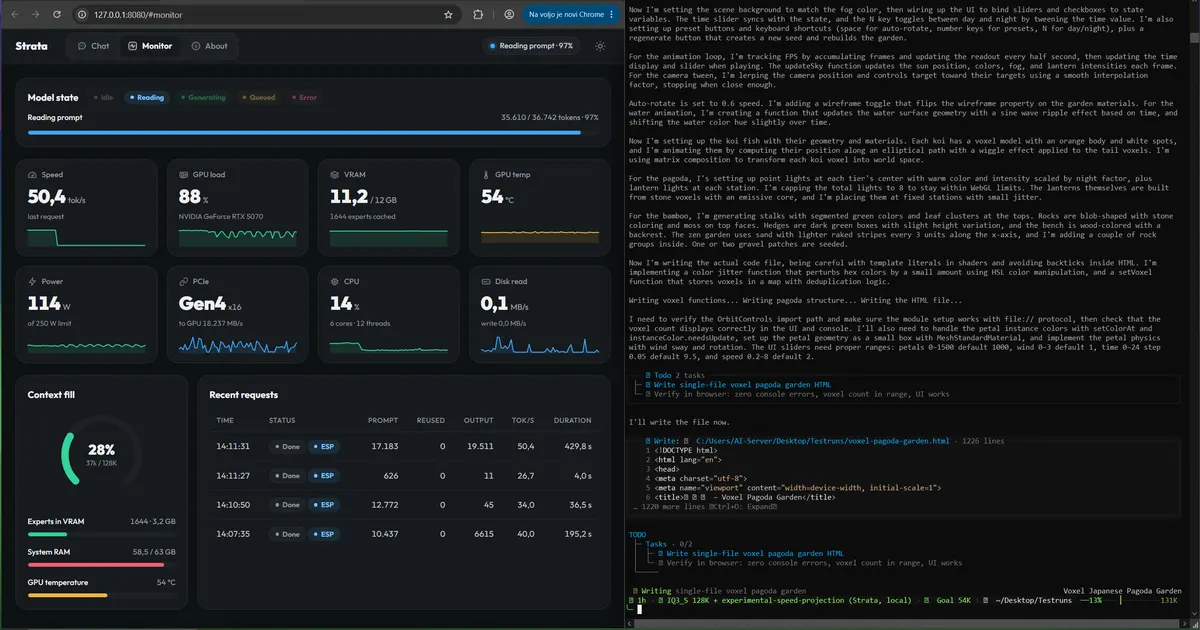The image size is (1200, 630).
Task: Click the duration value 195,2 s
Action: pyautogui.click(x=576, y=534)
